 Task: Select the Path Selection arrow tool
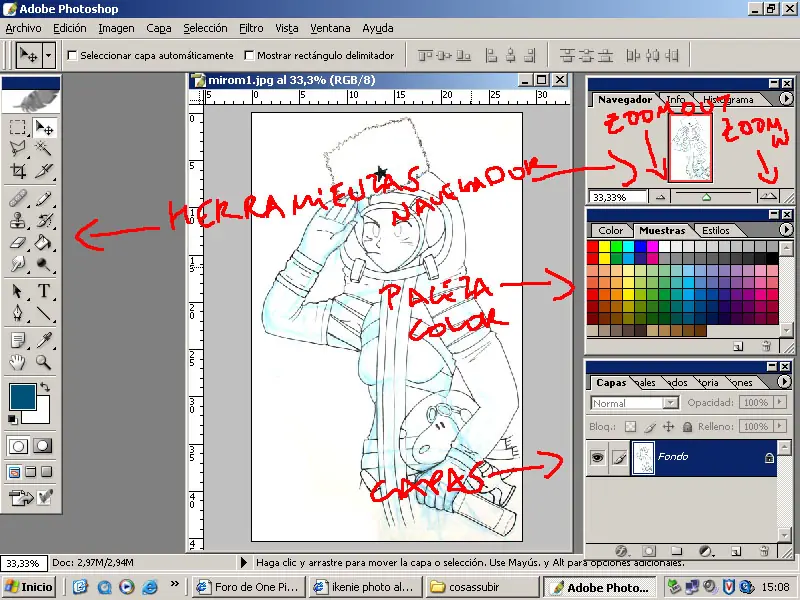[18, 291]
